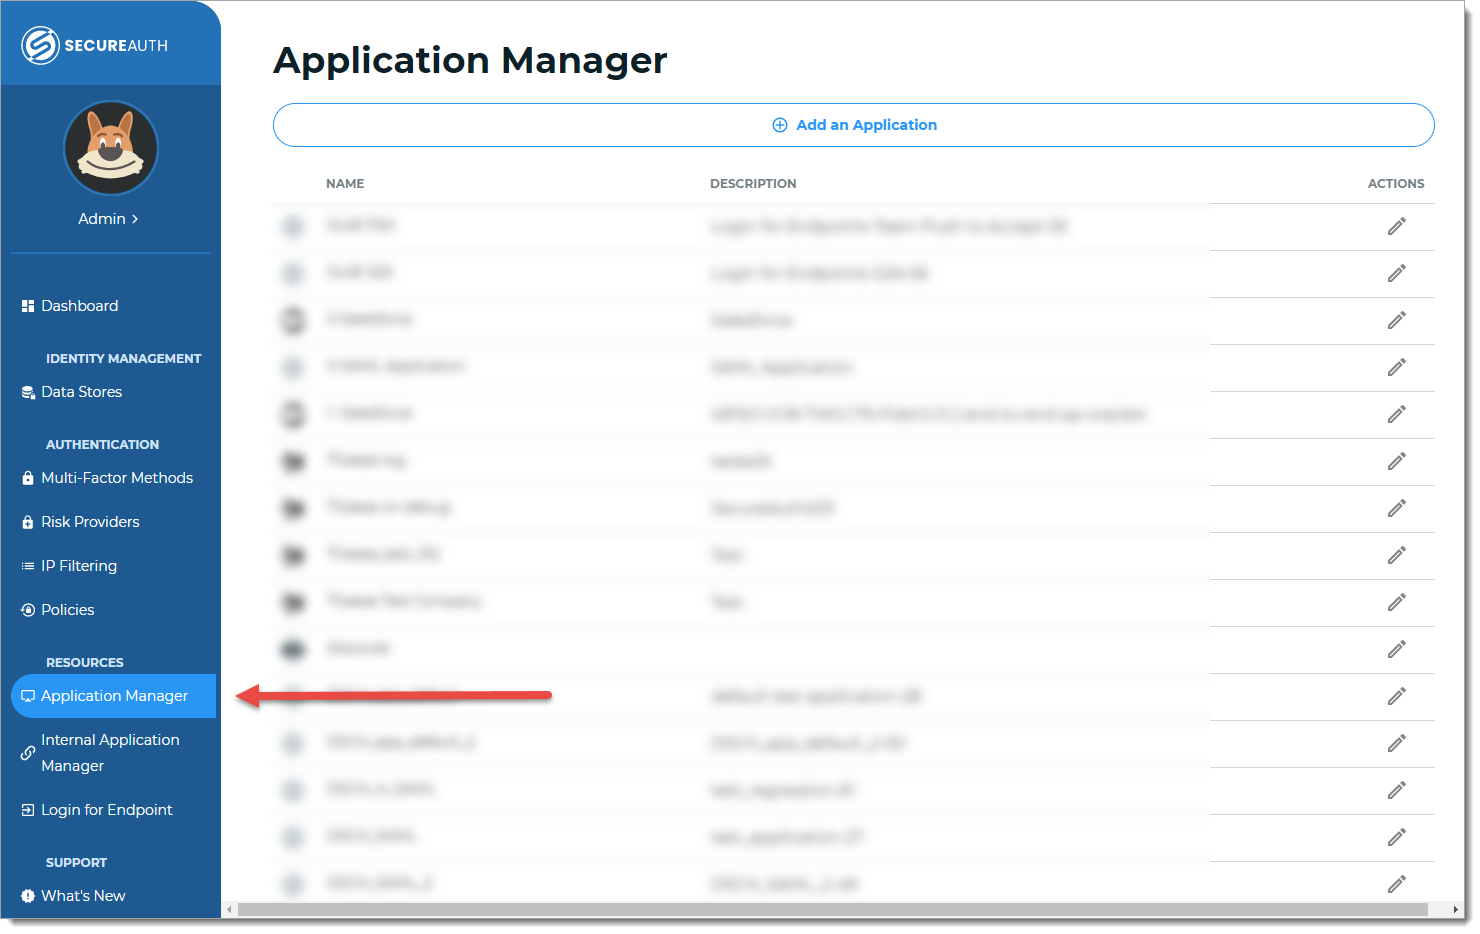The image size is (1480, 934).
Task: Click the Risk Providers lock icon
Action: click(x=27, y=521)
